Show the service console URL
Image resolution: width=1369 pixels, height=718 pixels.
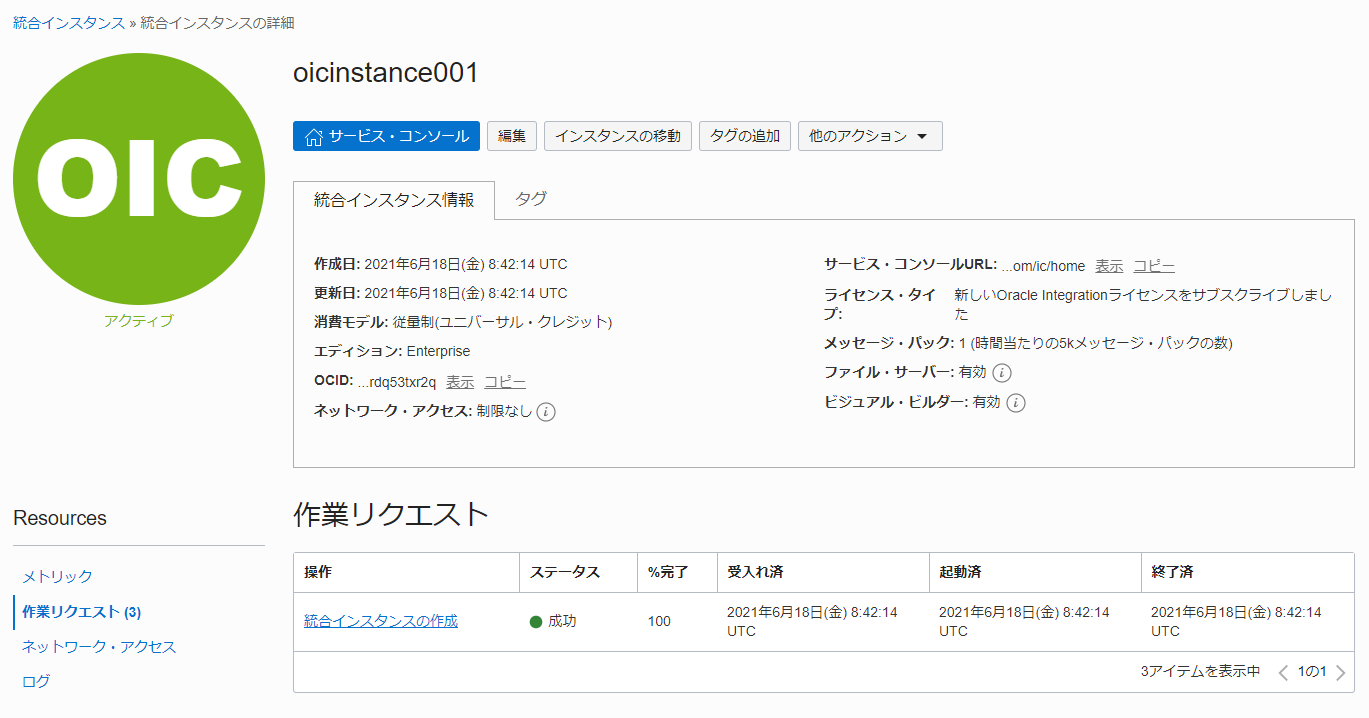coord(1108,266)
